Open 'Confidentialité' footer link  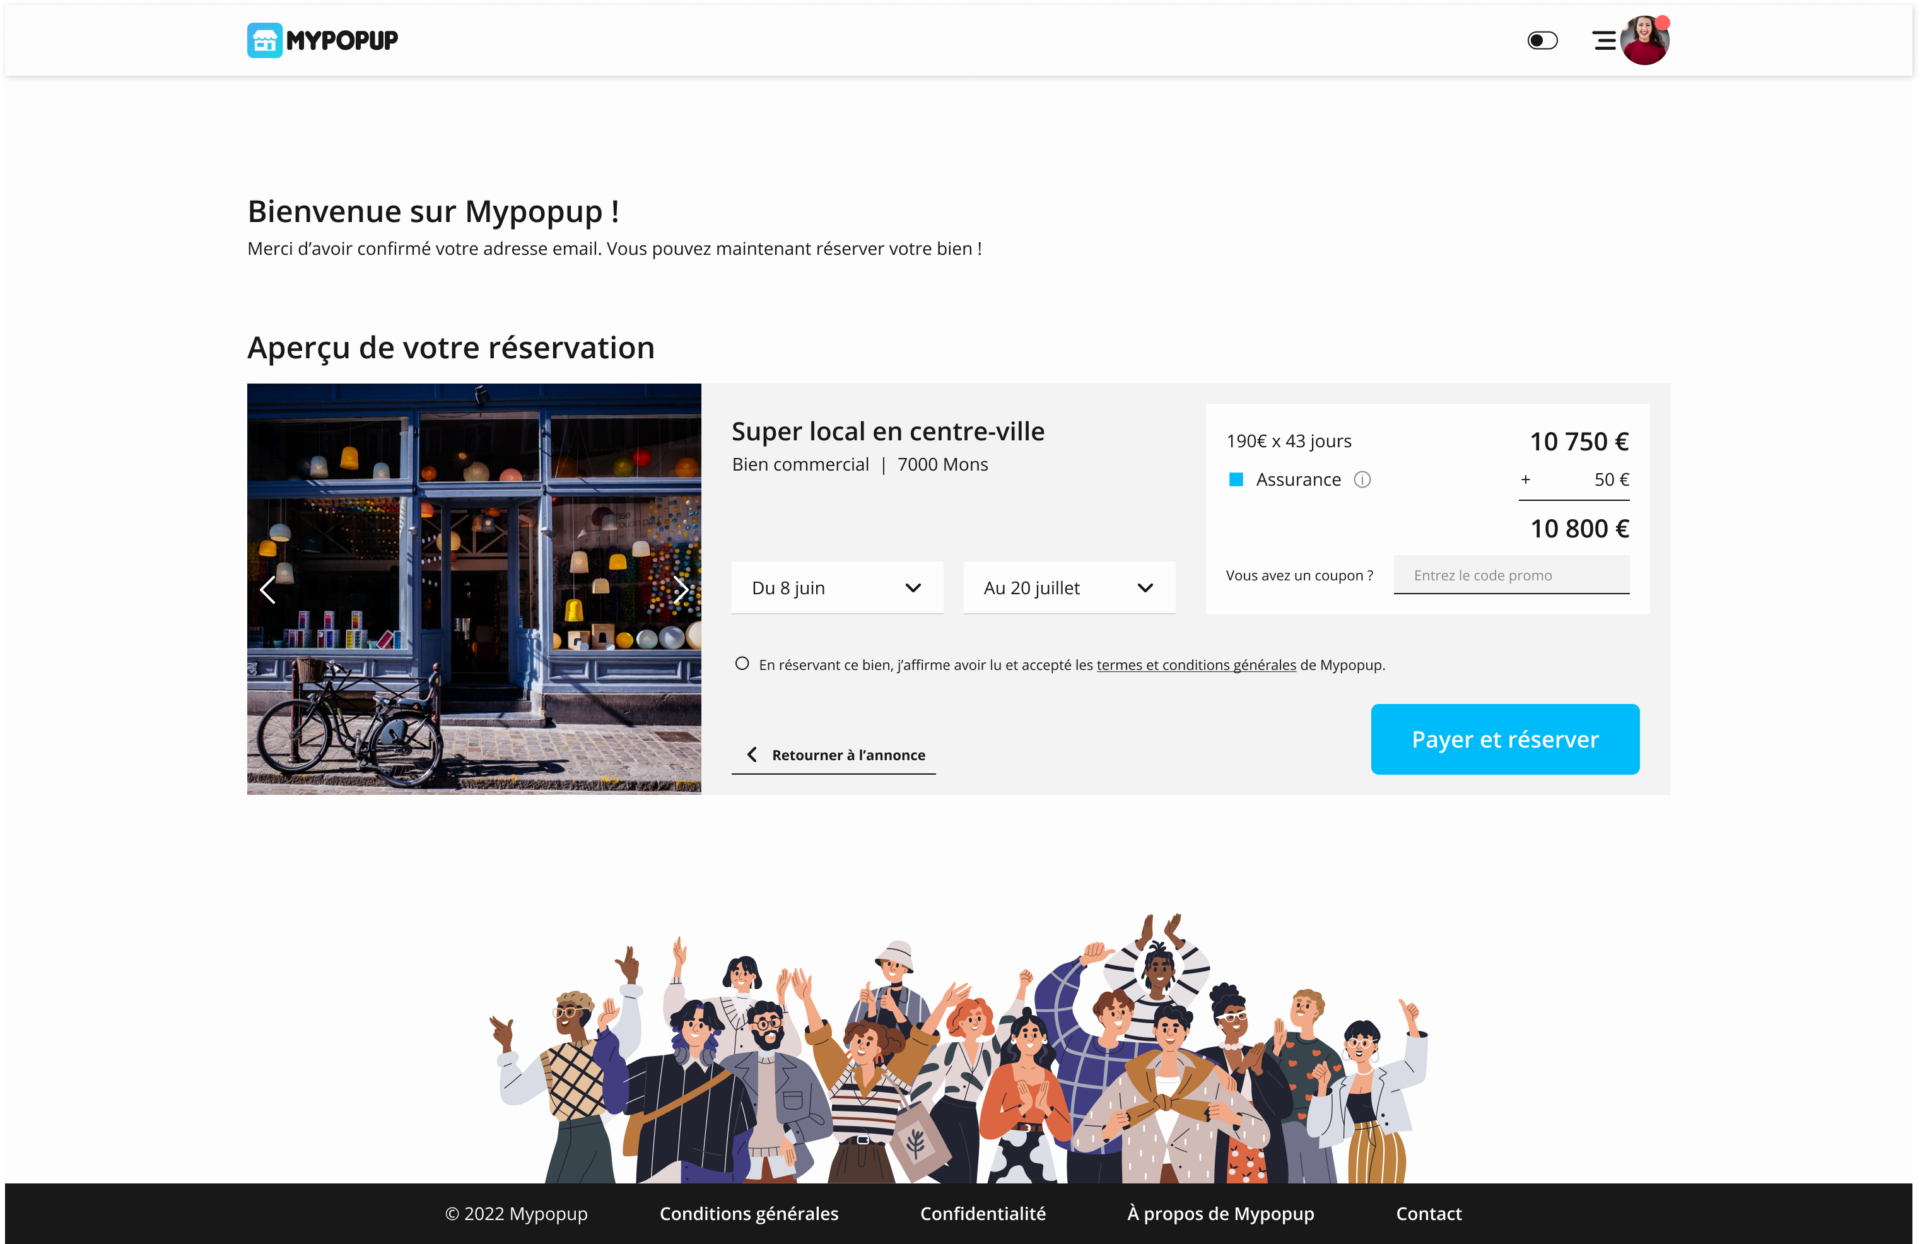tap(983, 1213)
